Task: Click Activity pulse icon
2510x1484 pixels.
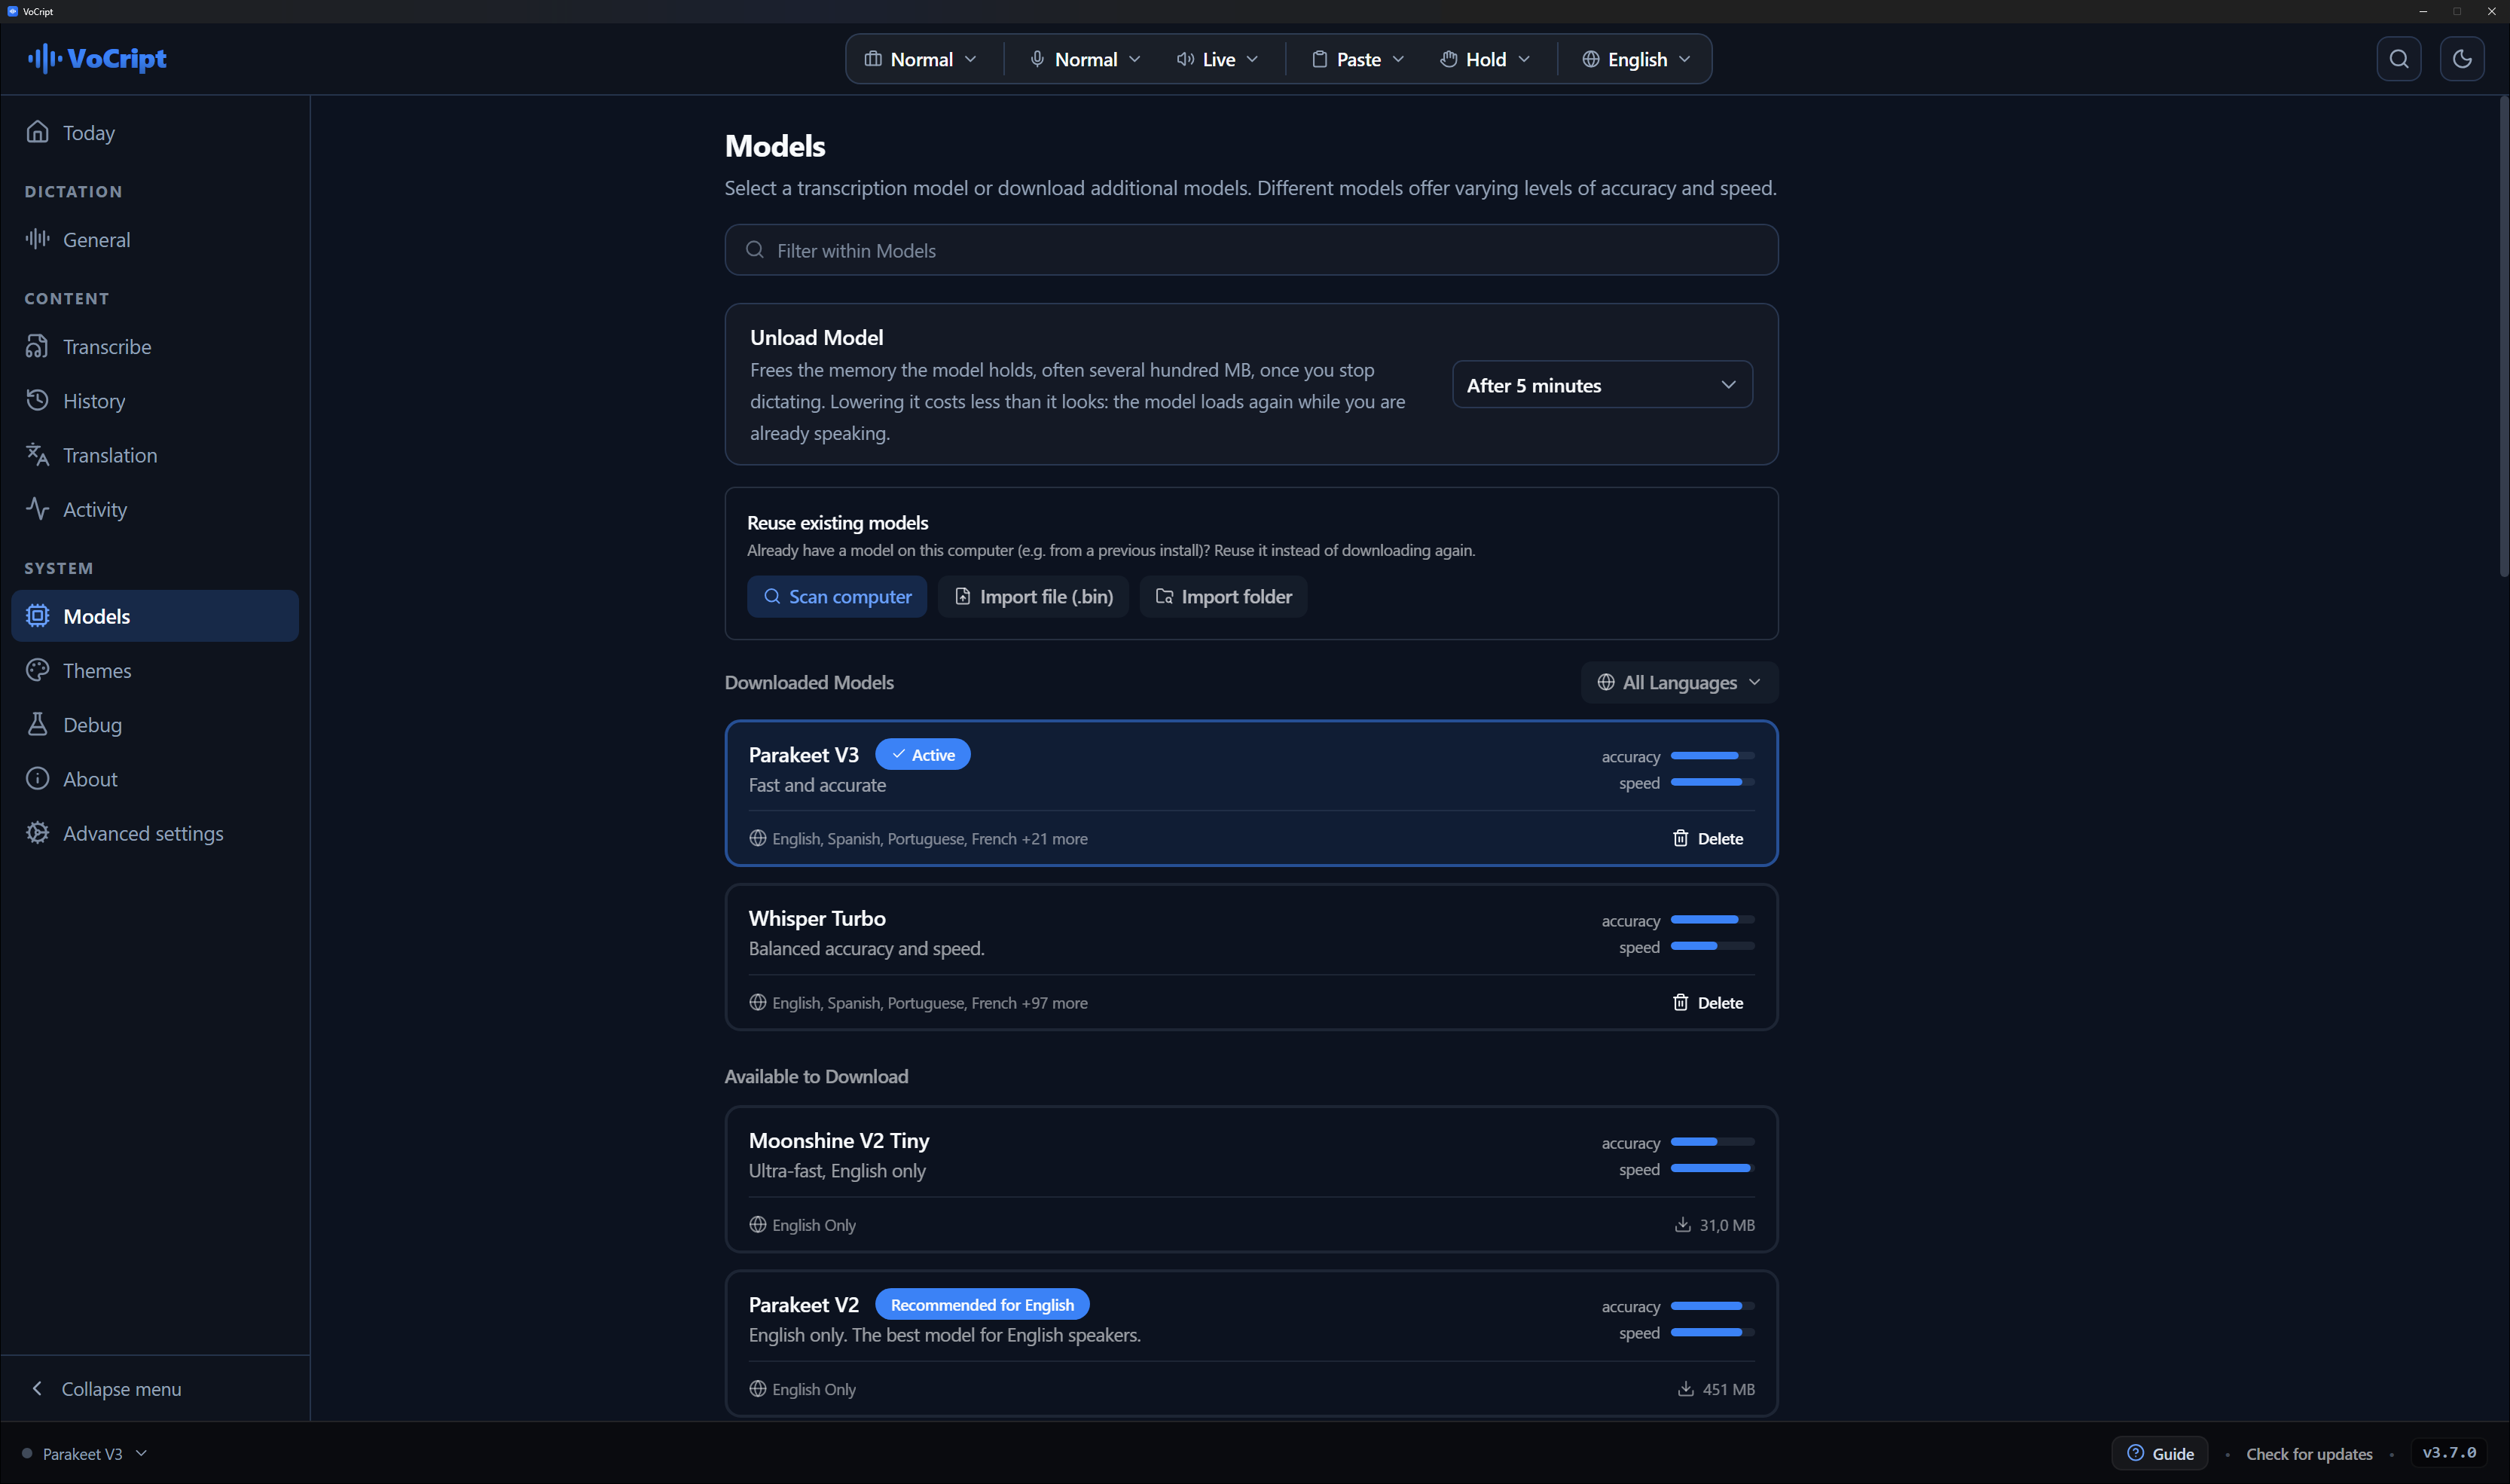Action: (37, 508)
